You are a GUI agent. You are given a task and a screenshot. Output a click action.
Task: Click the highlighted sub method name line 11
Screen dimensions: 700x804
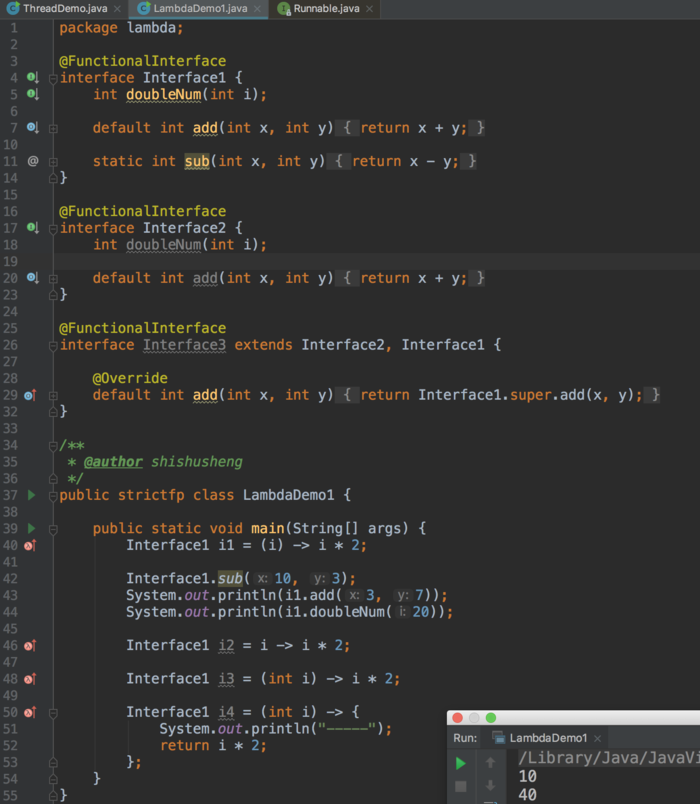[x=197, y=162]
